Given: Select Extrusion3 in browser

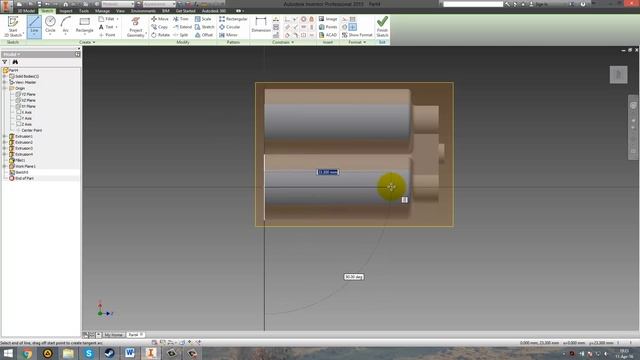Looking at the screenshot, I should [21, 148].
